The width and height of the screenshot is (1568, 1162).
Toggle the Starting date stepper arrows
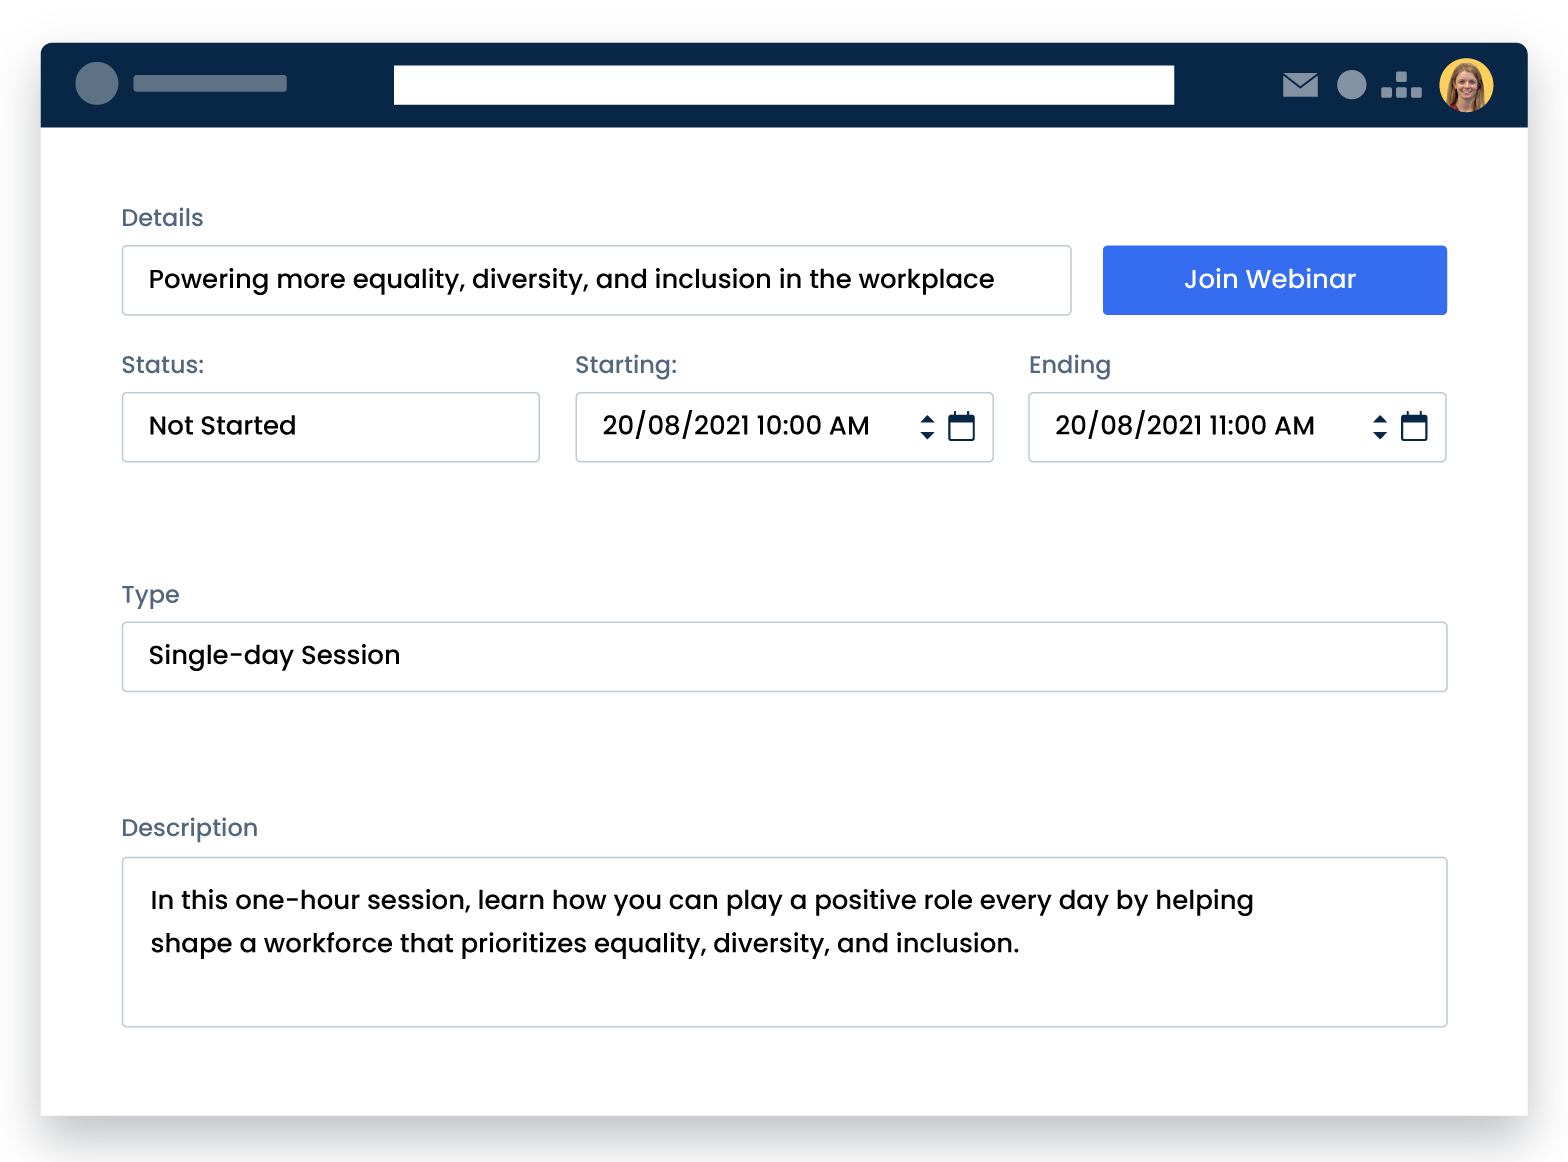tap(927, 427)
